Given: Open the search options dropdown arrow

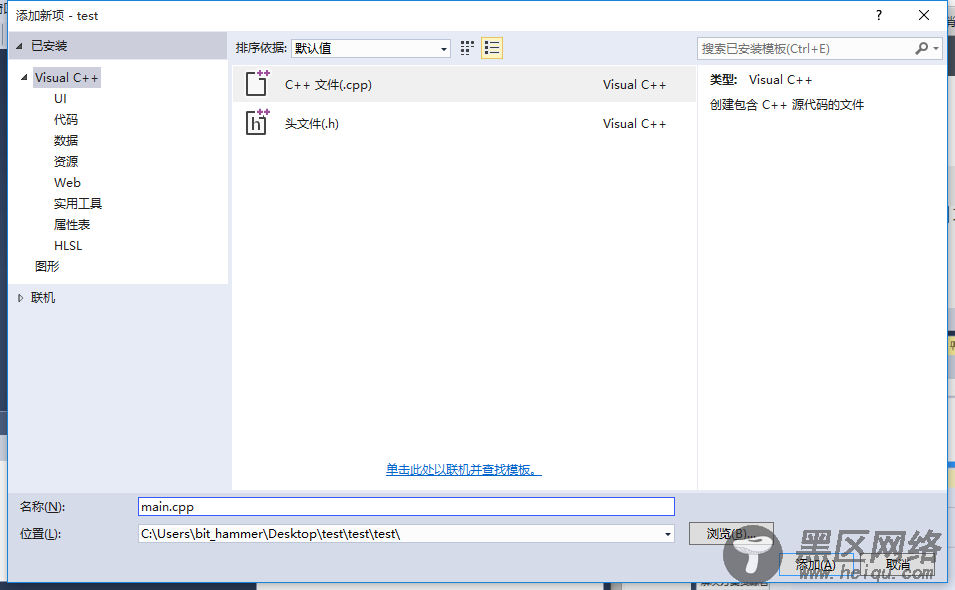Looking at the screenshot, I should pyautogui.click(x=936, y=48).
